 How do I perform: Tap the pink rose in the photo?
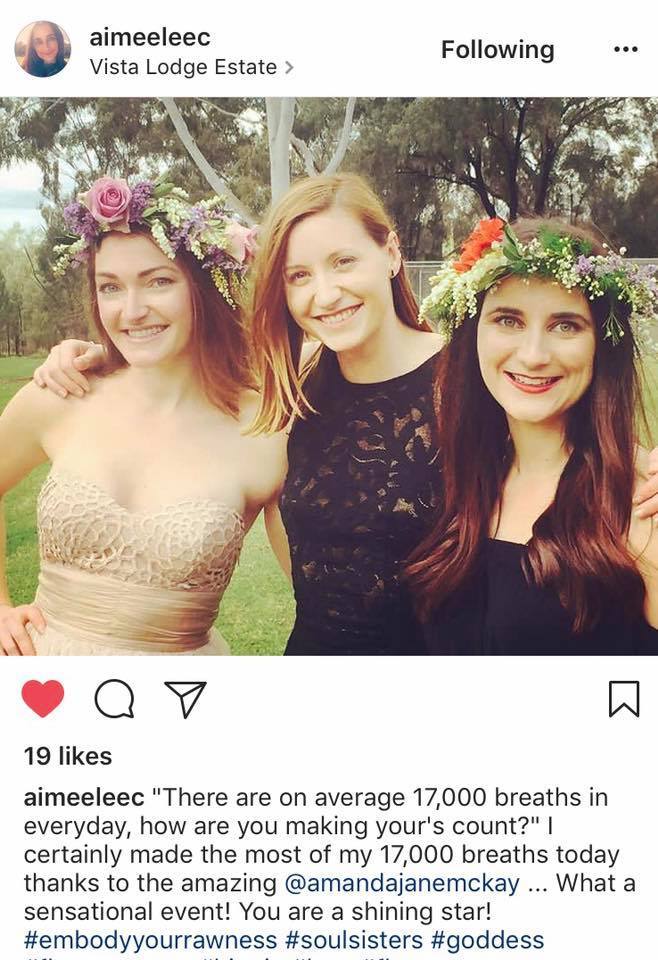point(109,200)
